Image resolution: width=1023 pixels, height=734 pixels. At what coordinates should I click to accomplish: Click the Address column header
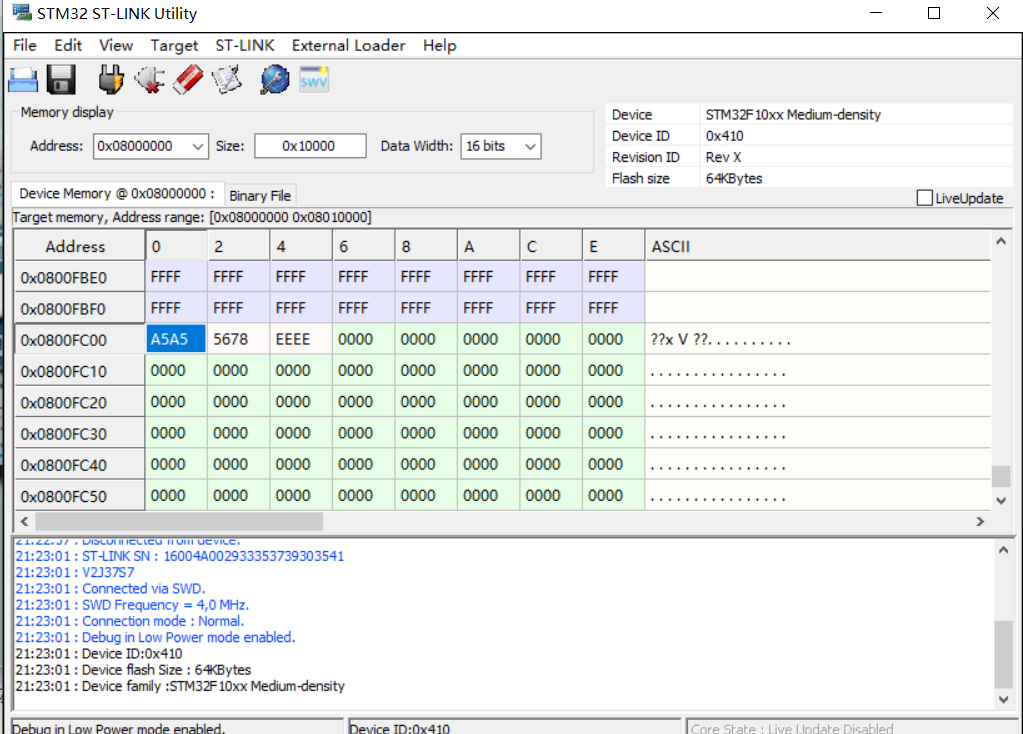(80, 247)
